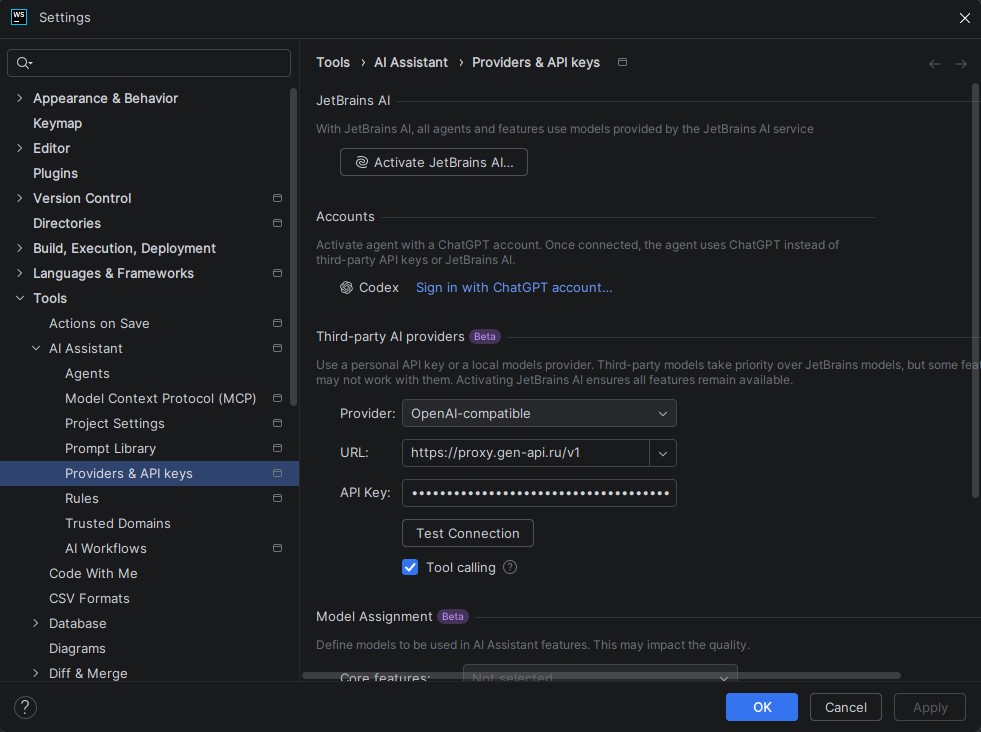The image size is (981, 732).
Task: Click project scope icon next to Version Control
Action: 277,198
